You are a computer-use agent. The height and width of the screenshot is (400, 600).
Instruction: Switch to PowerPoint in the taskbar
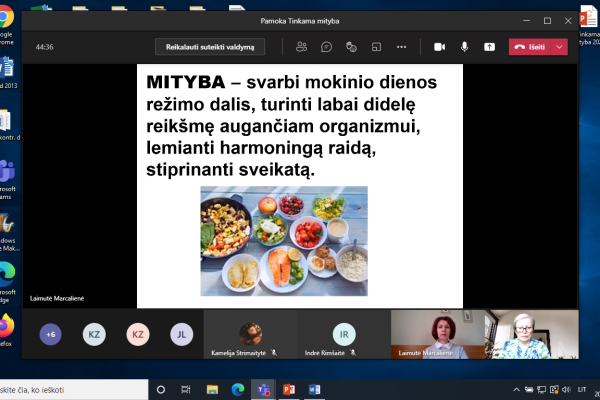point(289,390)
